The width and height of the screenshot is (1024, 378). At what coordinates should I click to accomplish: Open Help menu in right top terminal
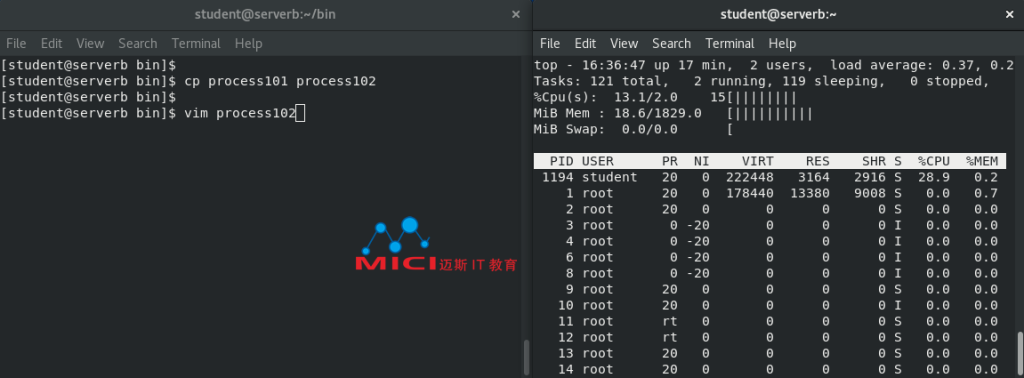[x=782, y=44]
